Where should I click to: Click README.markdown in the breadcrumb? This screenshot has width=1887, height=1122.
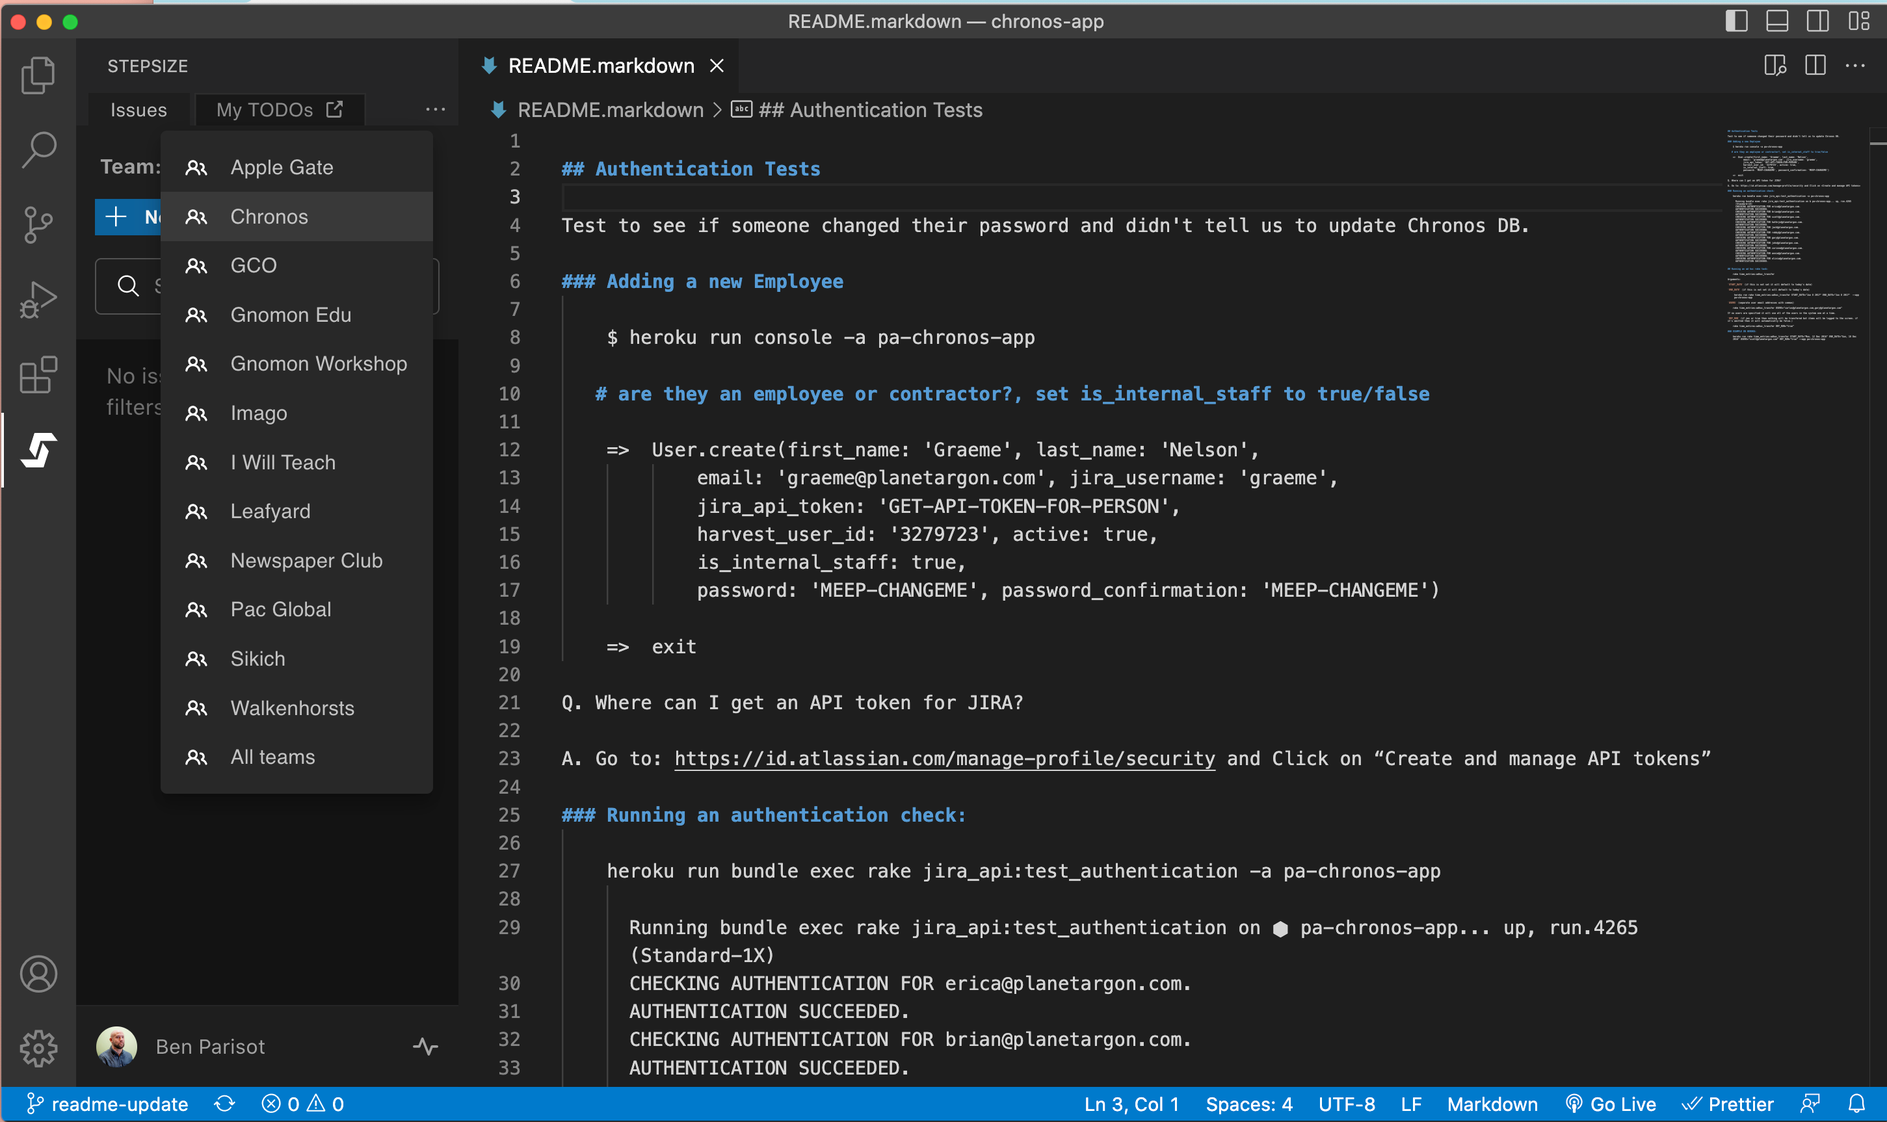[611, 110]
